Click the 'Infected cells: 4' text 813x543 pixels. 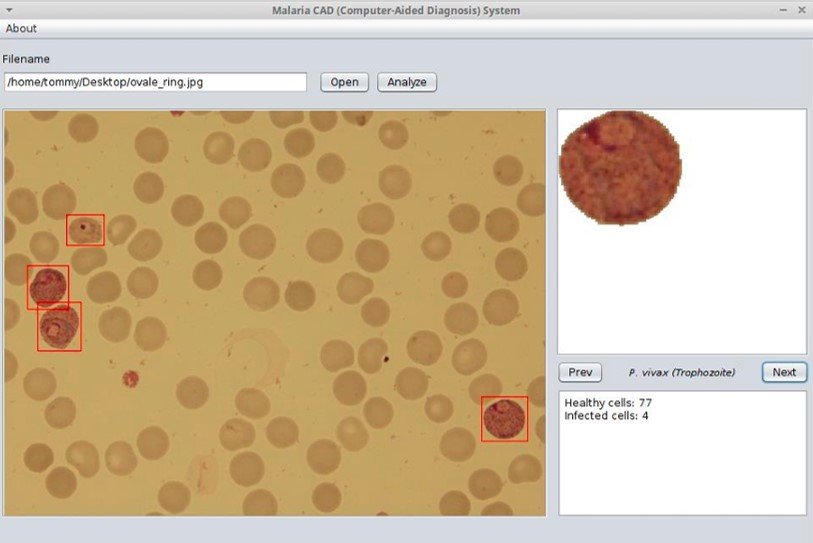(606, 415)
